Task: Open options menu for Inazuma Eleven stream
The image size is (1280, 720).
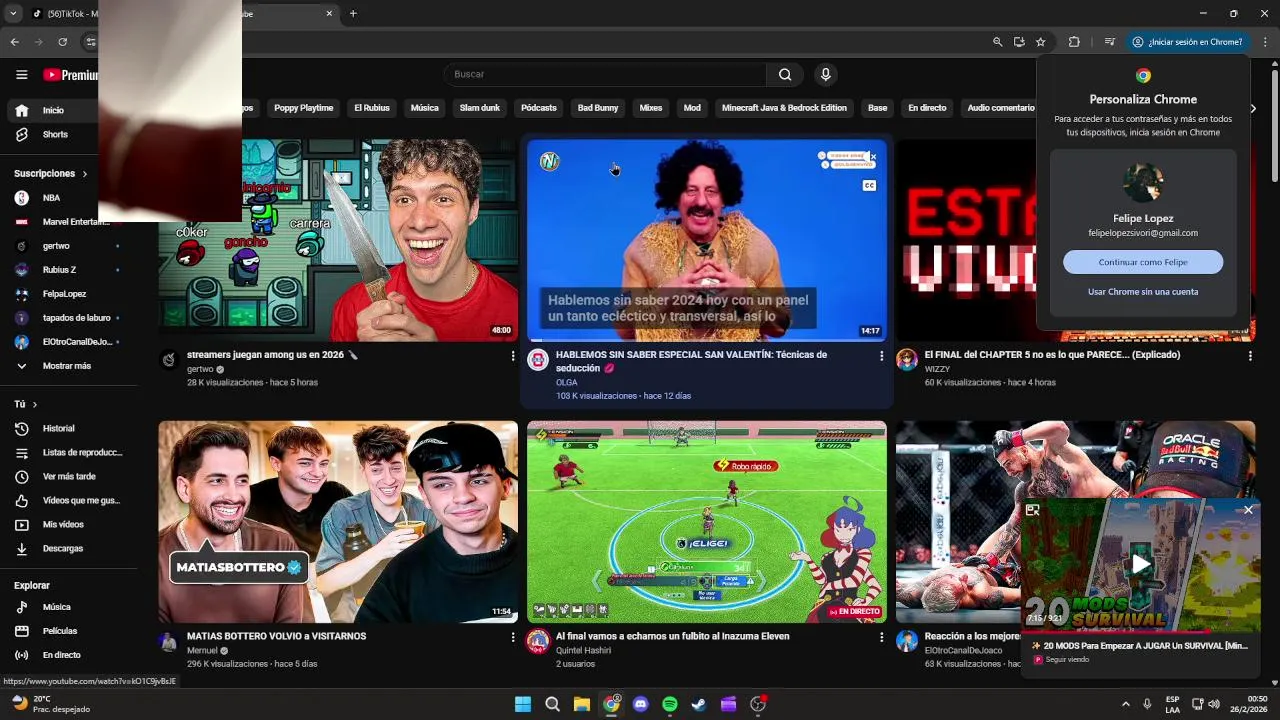Action: click(881, 637)
